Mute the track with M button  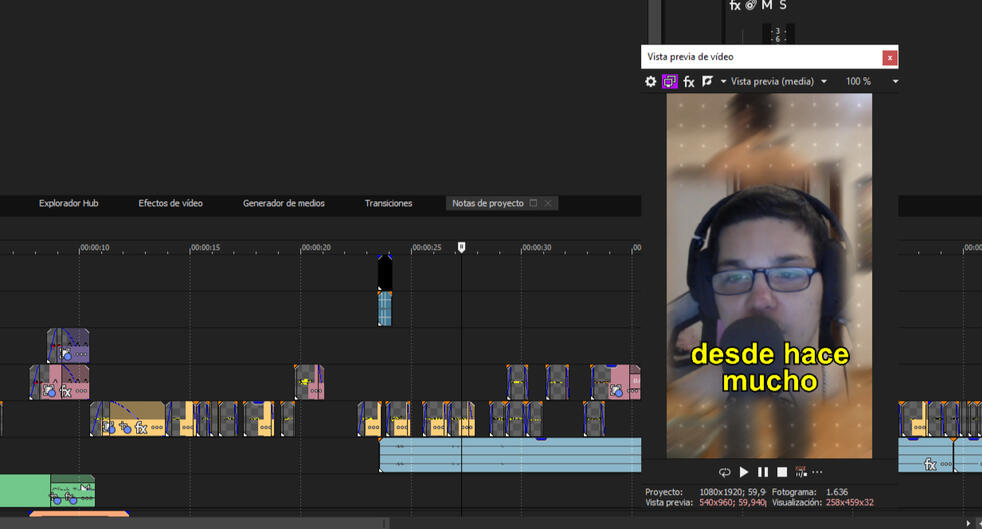click(x=767, y=6)
